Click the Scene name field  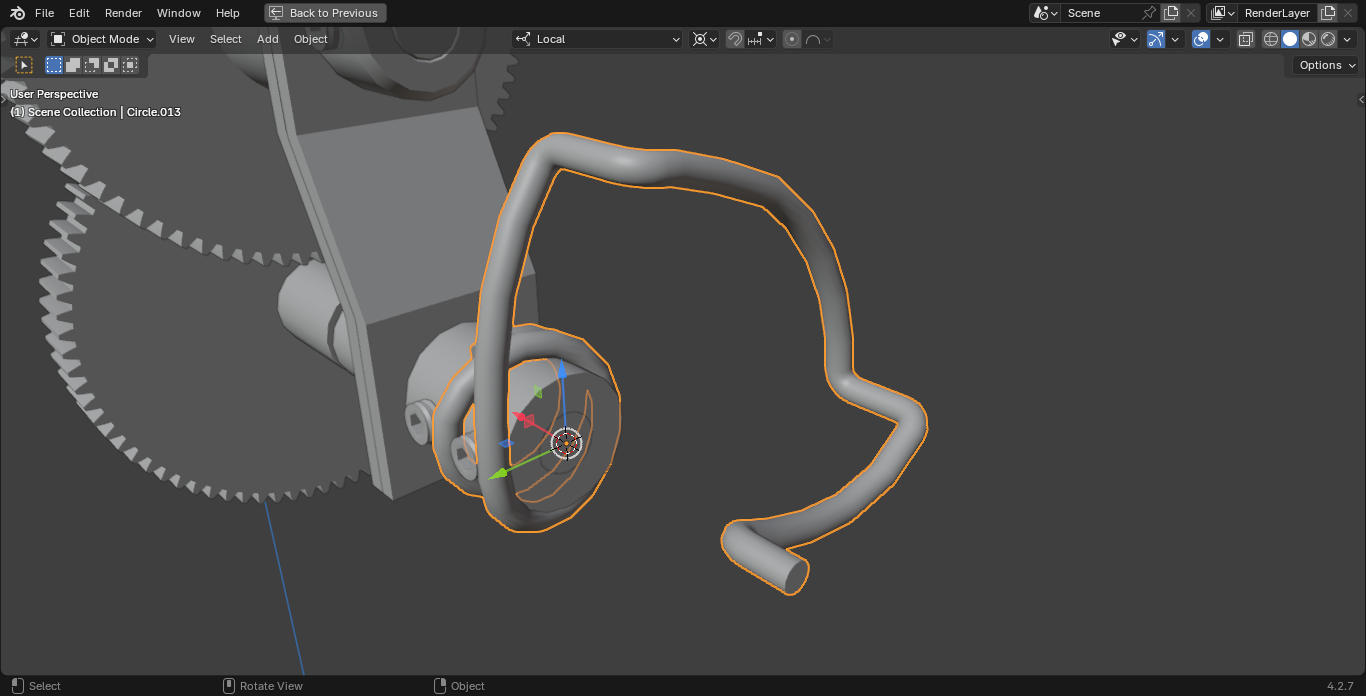point(1099,13)
